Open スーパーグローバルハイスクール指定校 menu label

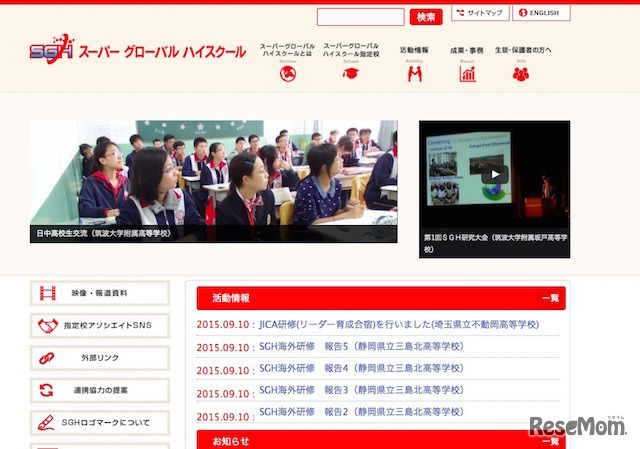click(351, 50)
